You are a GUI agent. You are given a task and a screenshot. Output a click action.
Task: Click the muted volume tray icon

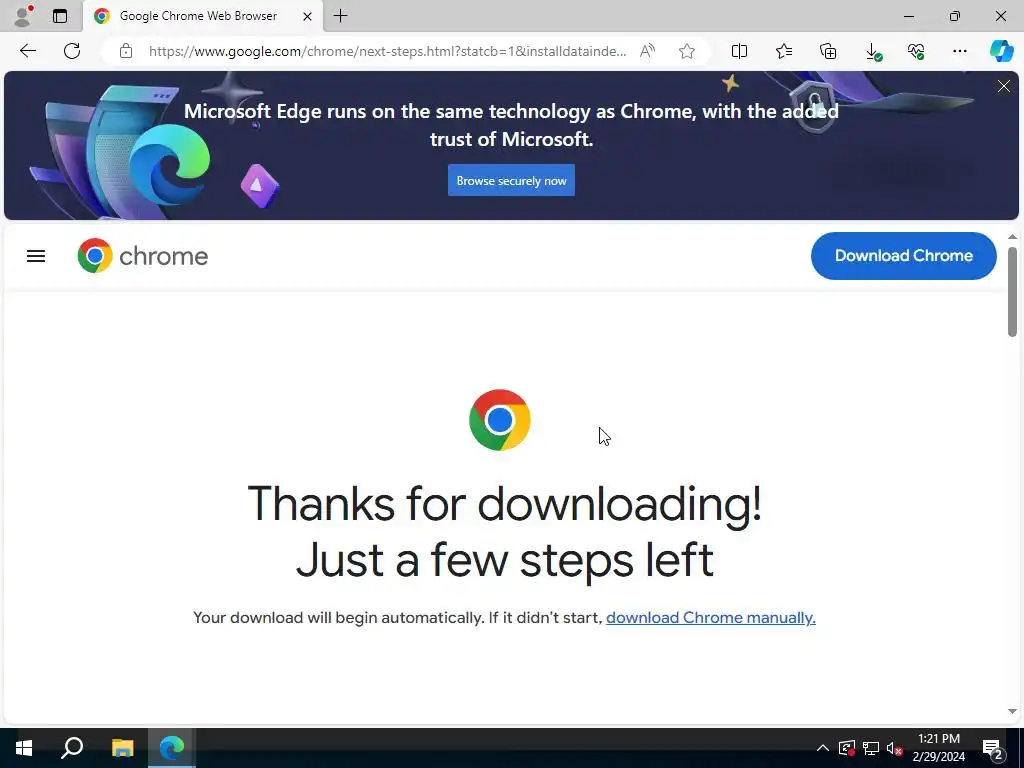click(895, 748)
